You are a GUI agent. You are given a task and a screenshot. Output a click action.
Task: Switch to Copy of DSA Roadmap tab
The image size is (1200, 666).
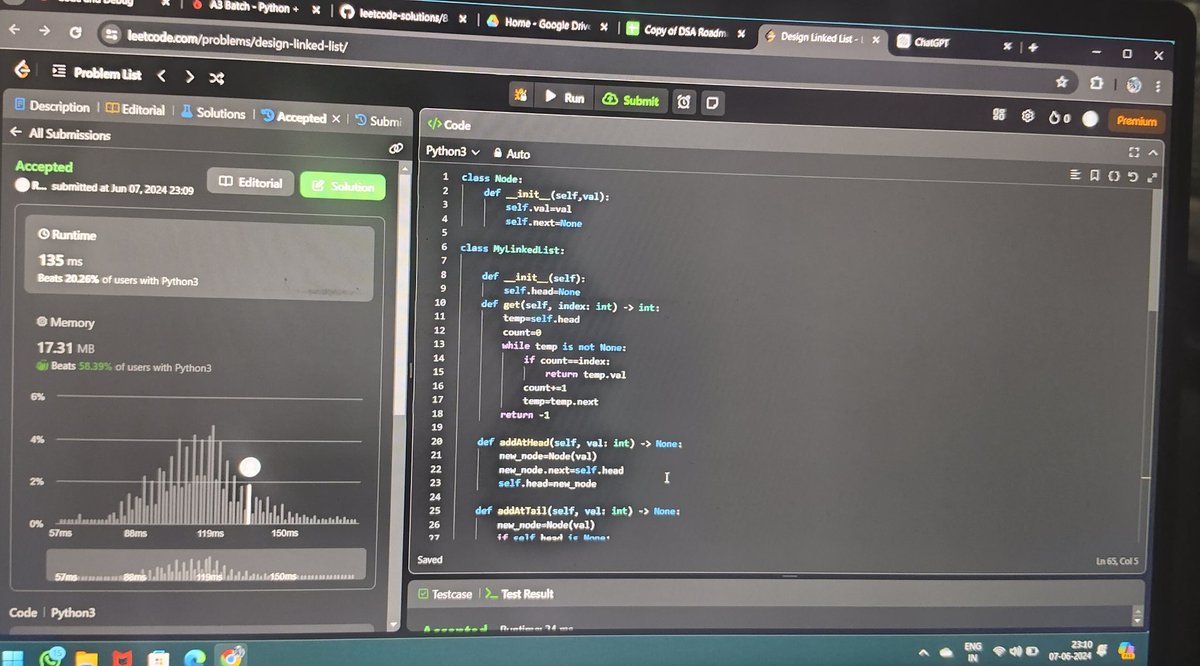[x=685, y=30]
